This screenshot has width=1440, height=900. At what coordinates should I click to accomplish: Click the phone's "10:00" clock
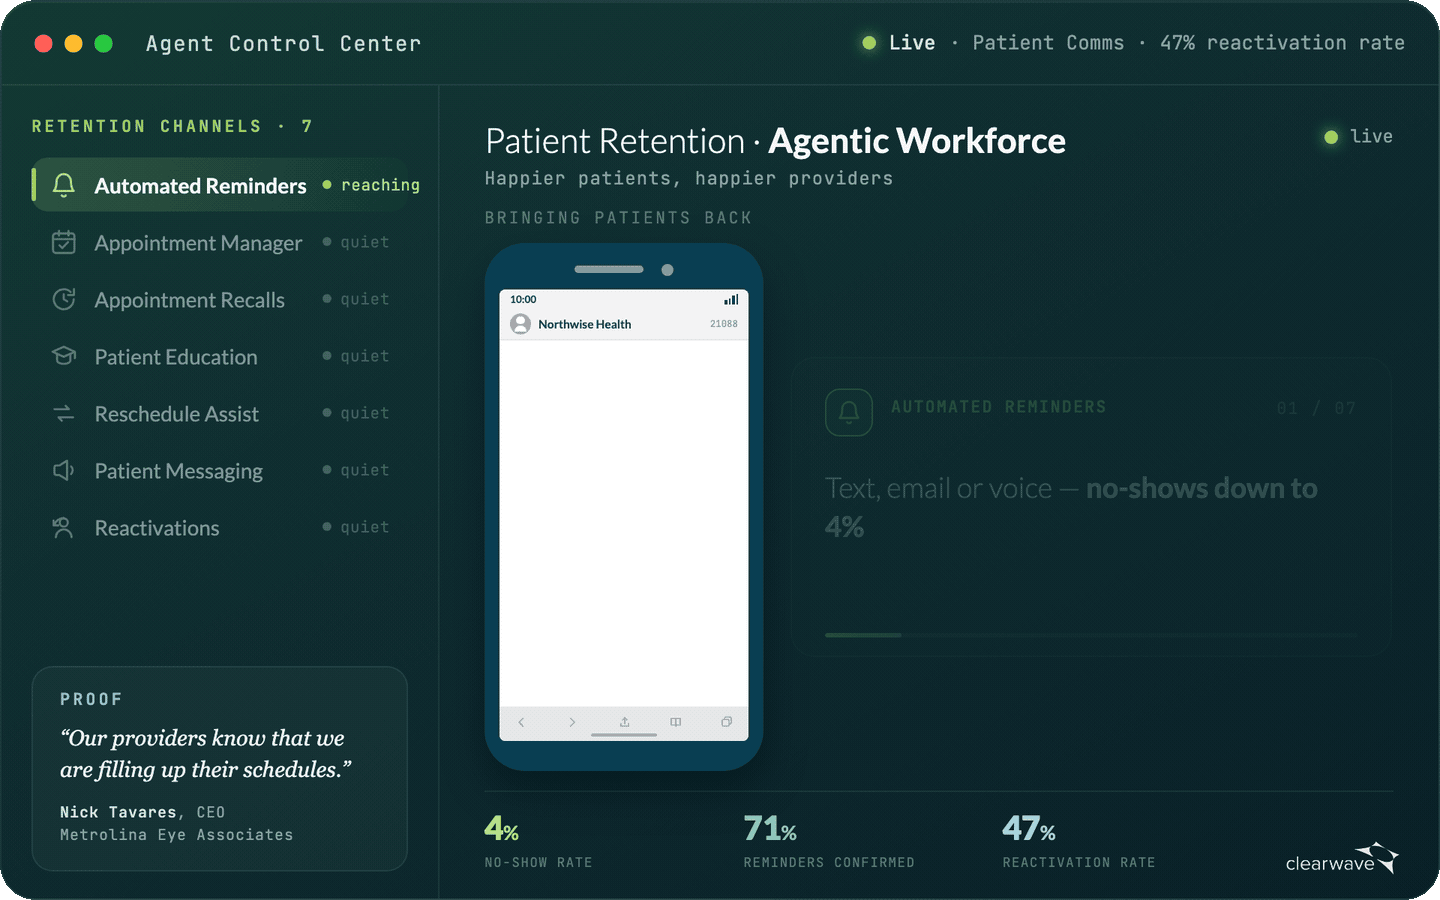pyautogui.click(x=523, y=299)
